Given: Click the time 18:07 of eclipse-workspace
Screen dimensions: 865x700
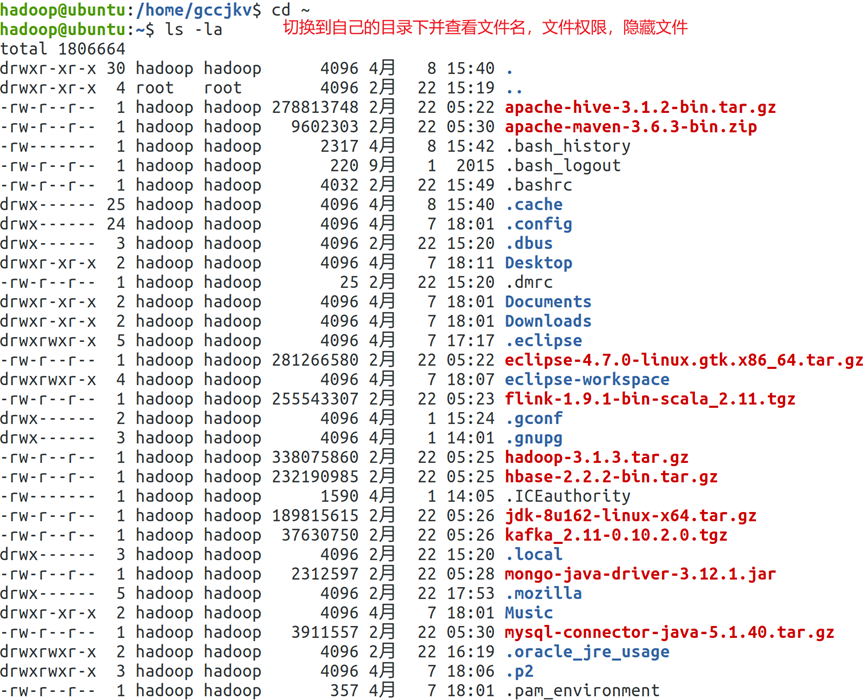Looking at the screenshot, I should pyautogui.click(x=471, y=380).
